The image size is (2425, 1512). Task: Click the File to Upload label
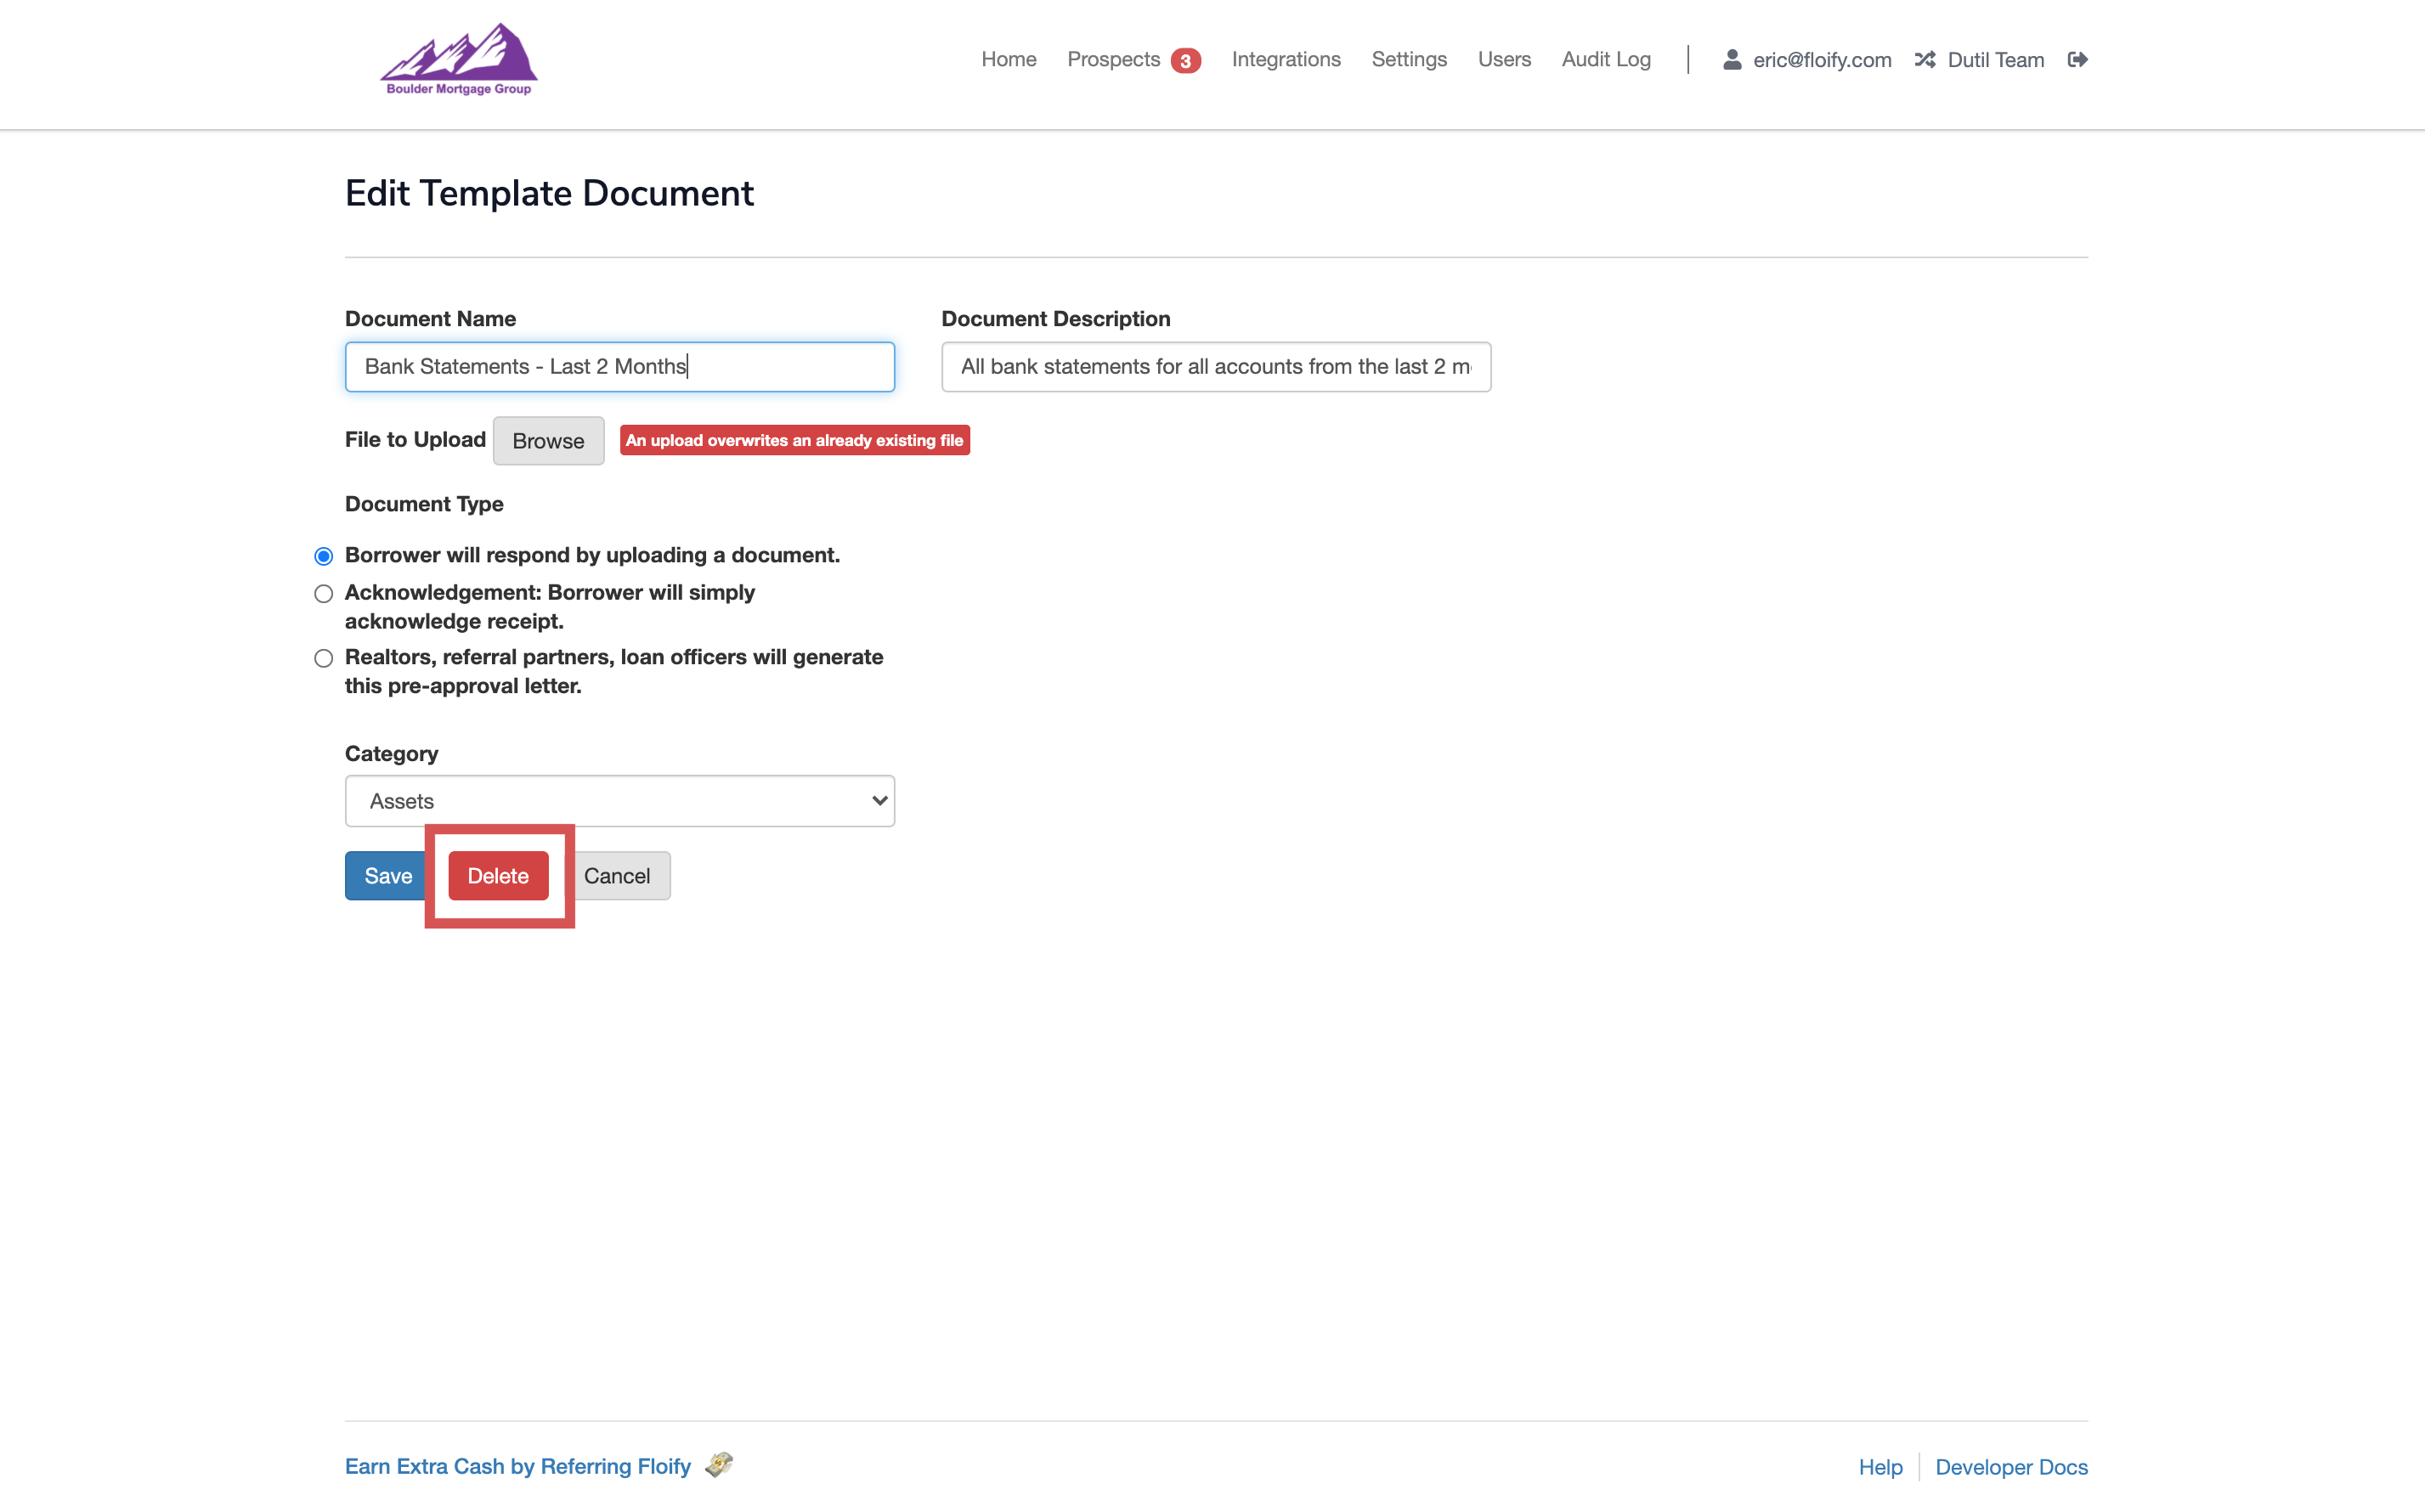click(x=415, y=440)
